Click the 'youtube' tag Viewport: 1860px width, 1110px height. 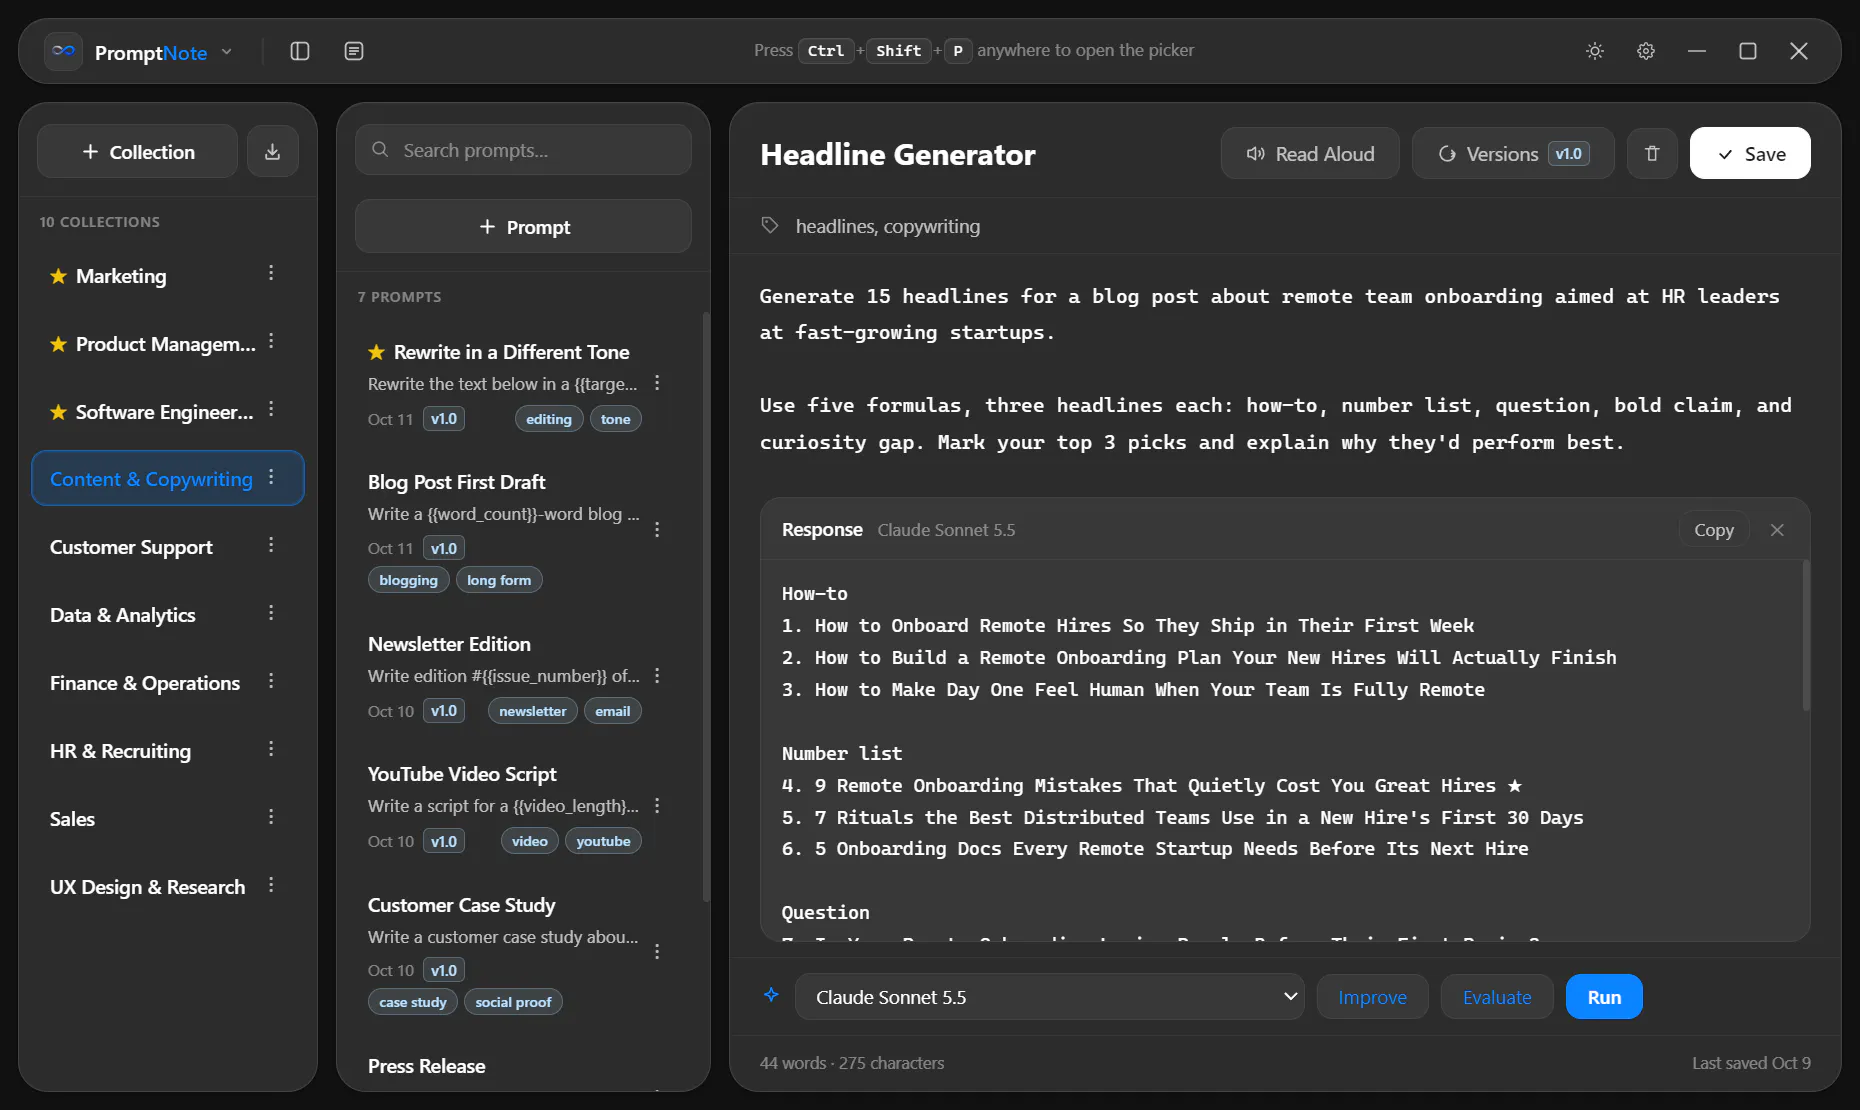tap(603, 841)
